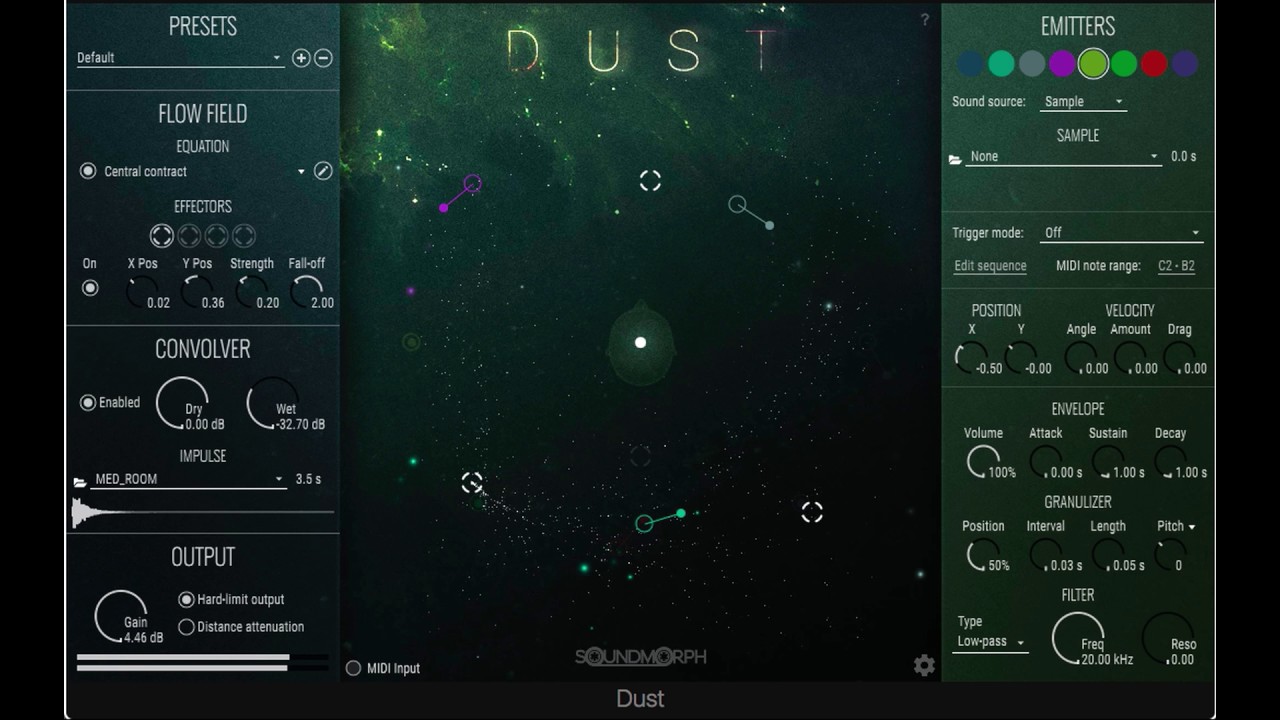Click the gray emitter circle in field

pyautogui.click(x=737, y=204)
